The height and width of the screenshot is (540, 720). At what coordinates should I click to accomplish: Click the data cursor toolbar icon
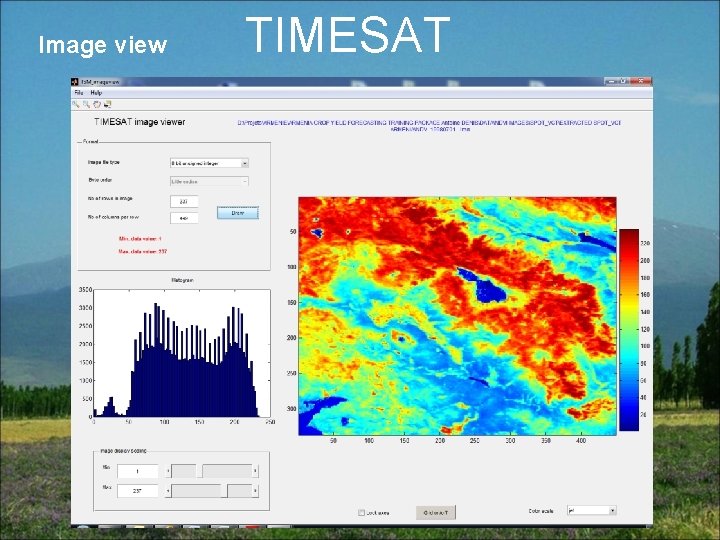pos(107,104)
